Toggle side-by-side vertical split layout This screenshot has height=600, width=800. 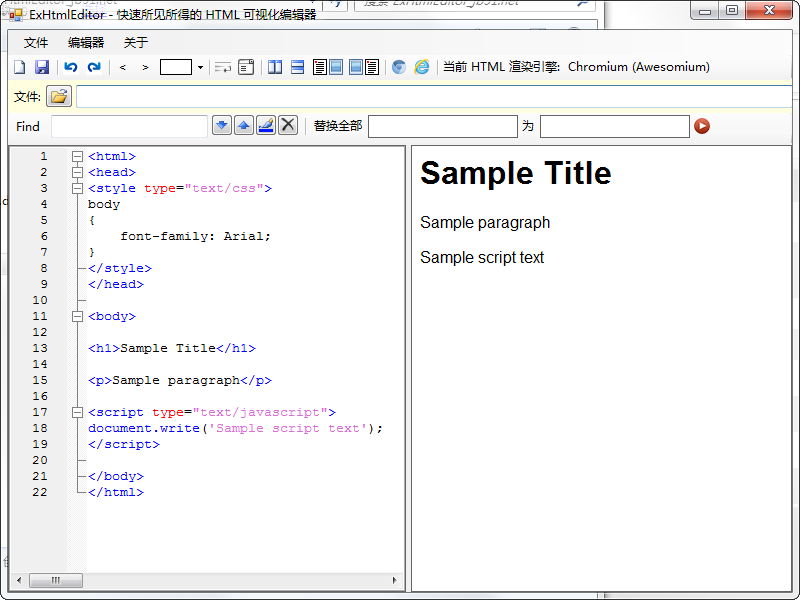click(x=275, y=67)
